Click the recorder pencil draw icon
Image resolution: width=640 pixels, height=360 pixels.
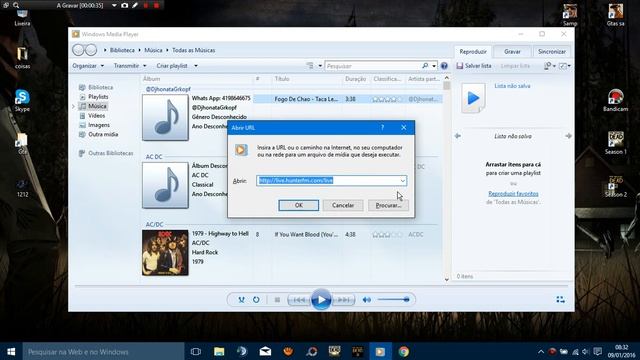(x=135, y=5)
